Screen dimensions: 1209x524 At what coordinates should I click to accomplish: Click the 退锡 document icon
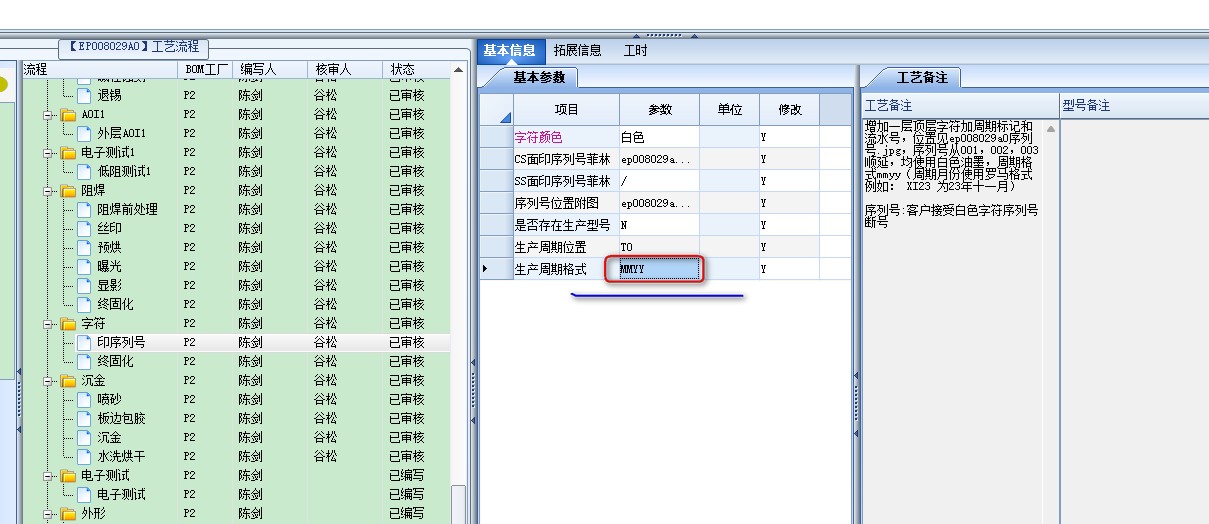pos(84,96)
